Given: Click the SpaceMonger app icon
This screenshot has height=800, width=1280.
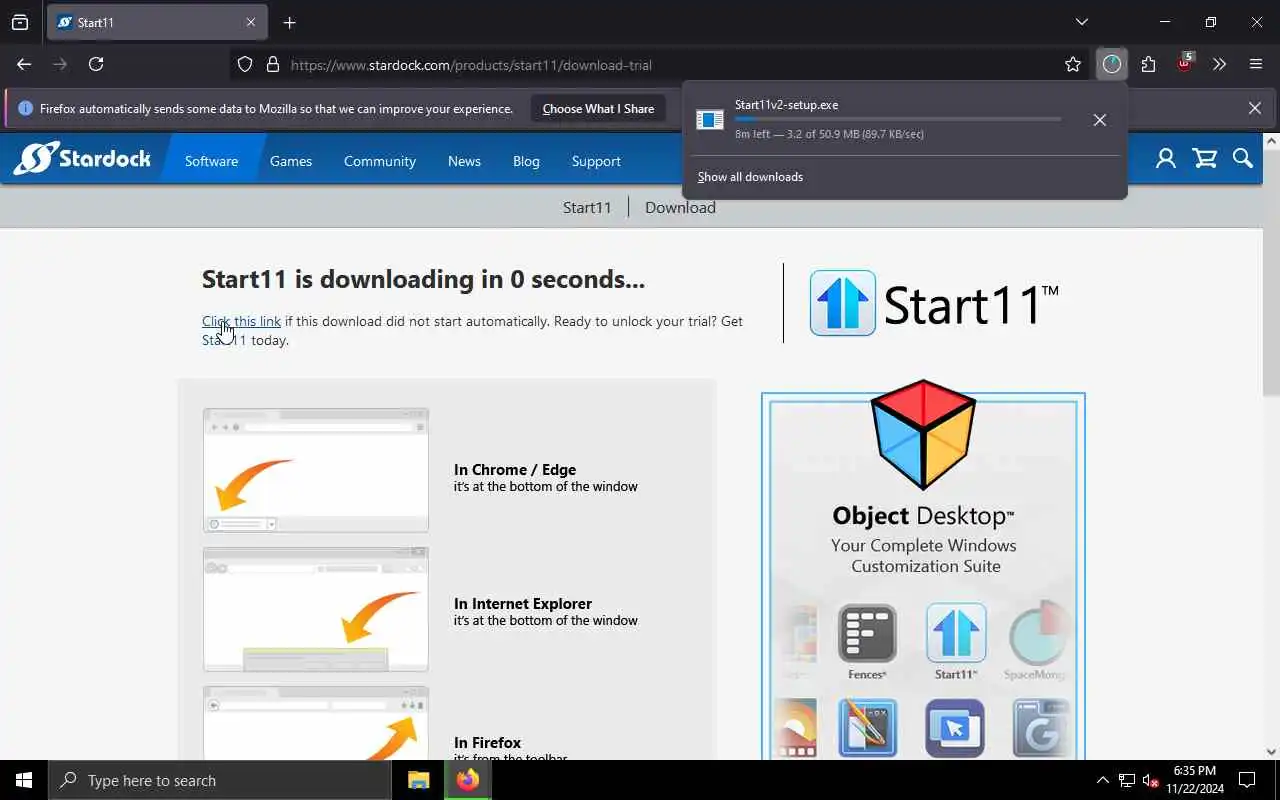Looking at the screenshot, I should 1038,634.
